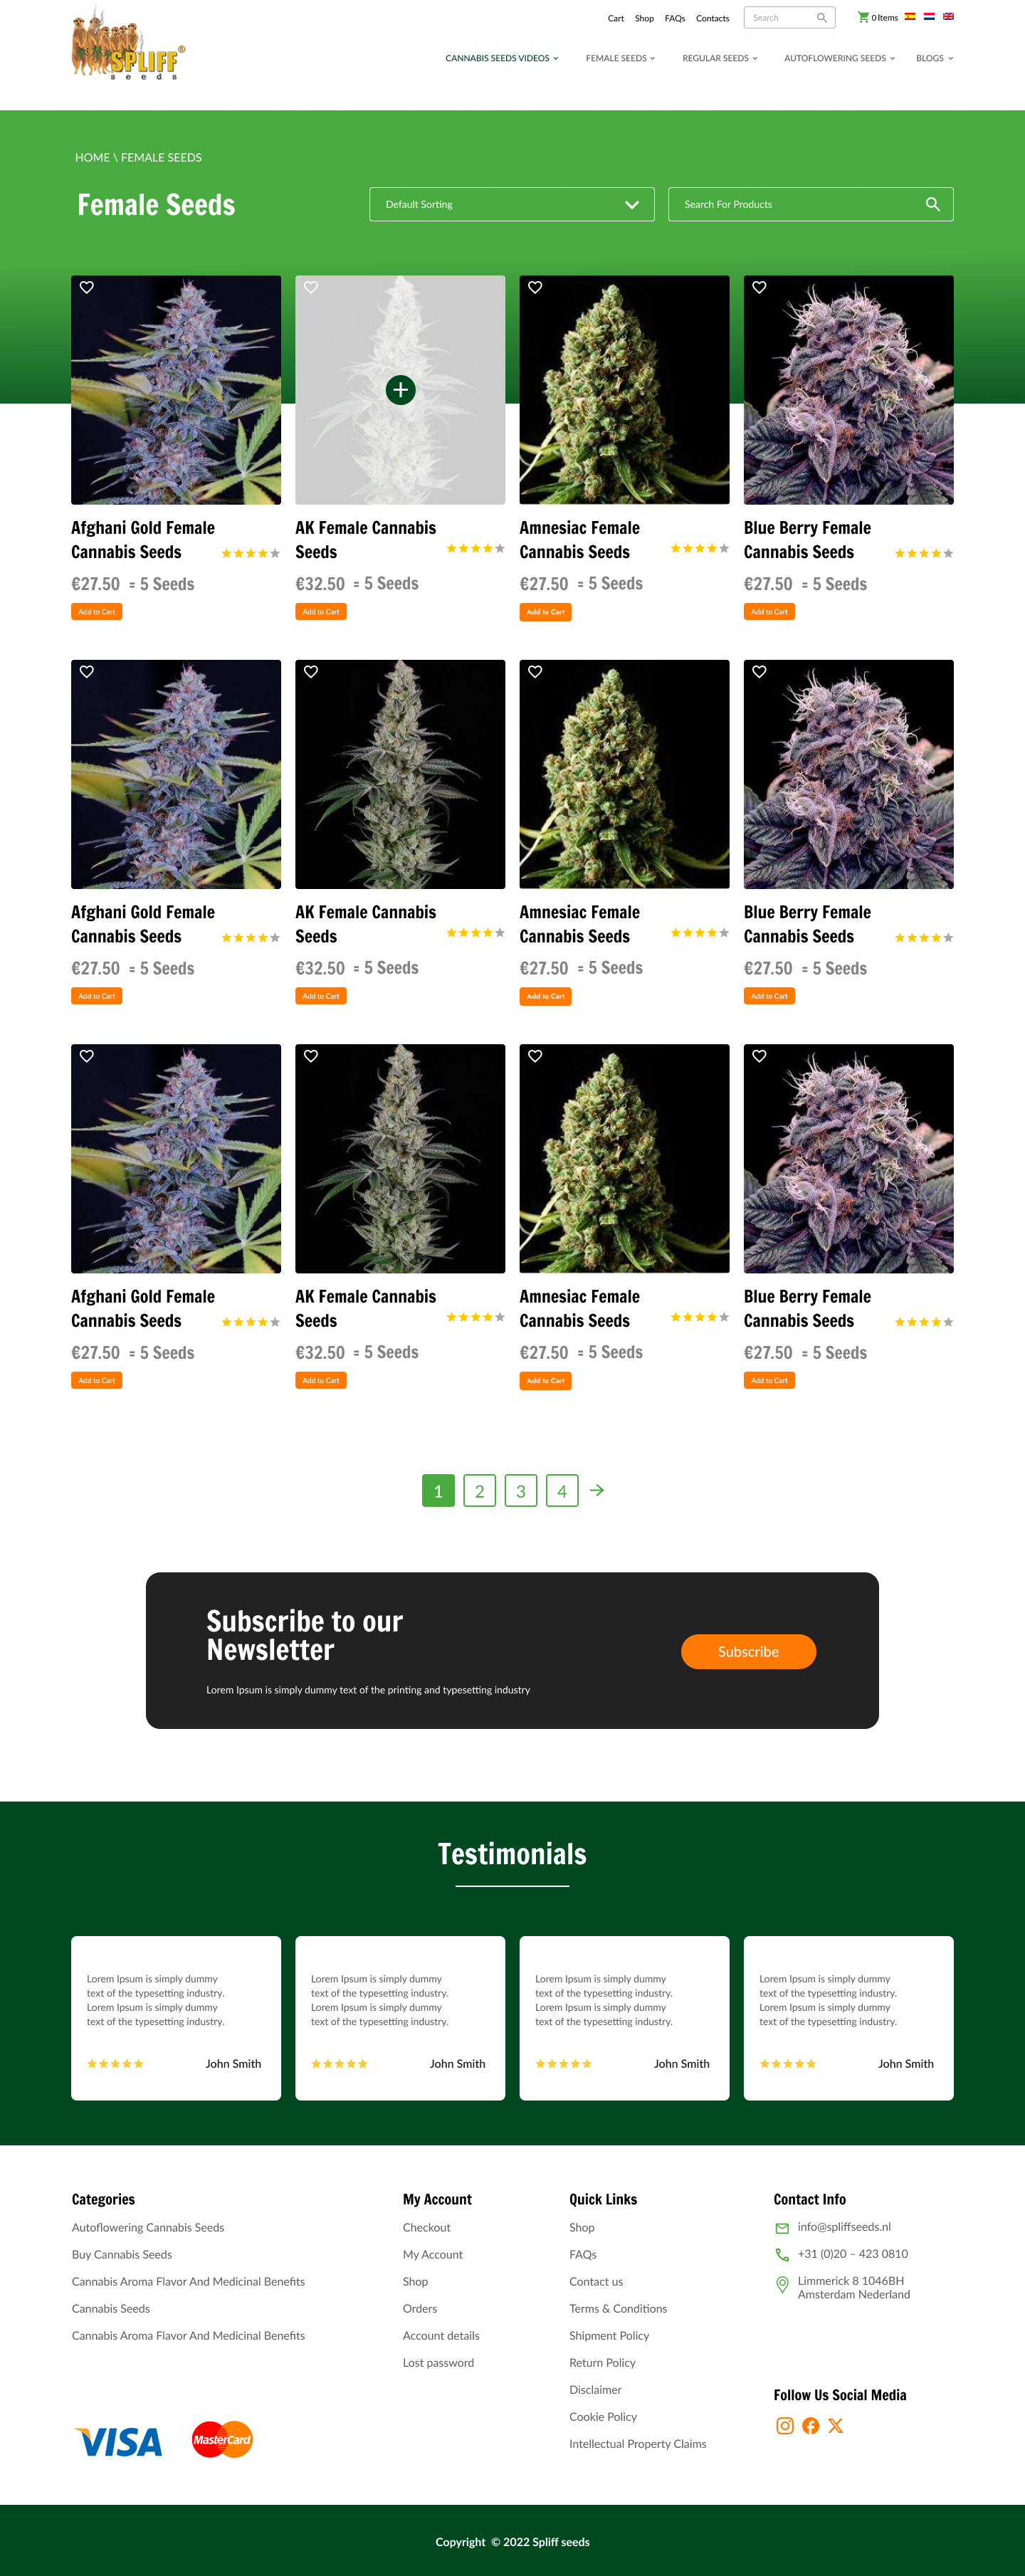Open the Facebook social media icon
Image resolution: width=1025 pixels, height=2576 pixels.
pyautogui.click(x=811, y=2425)
